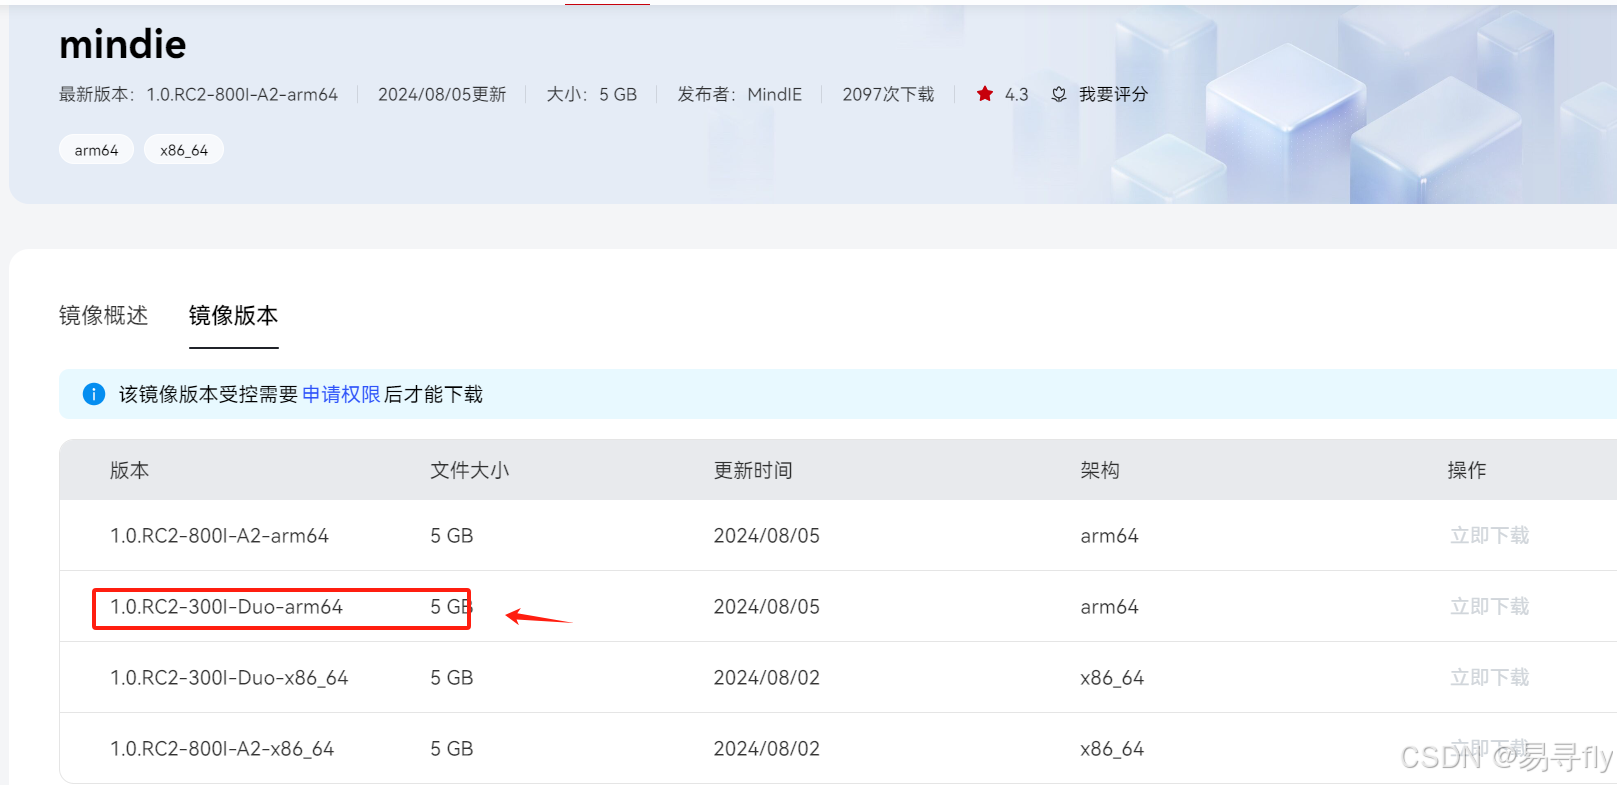Click the 操作 column header
The height and width of the screenshot is (785, 1617).
1467,470
